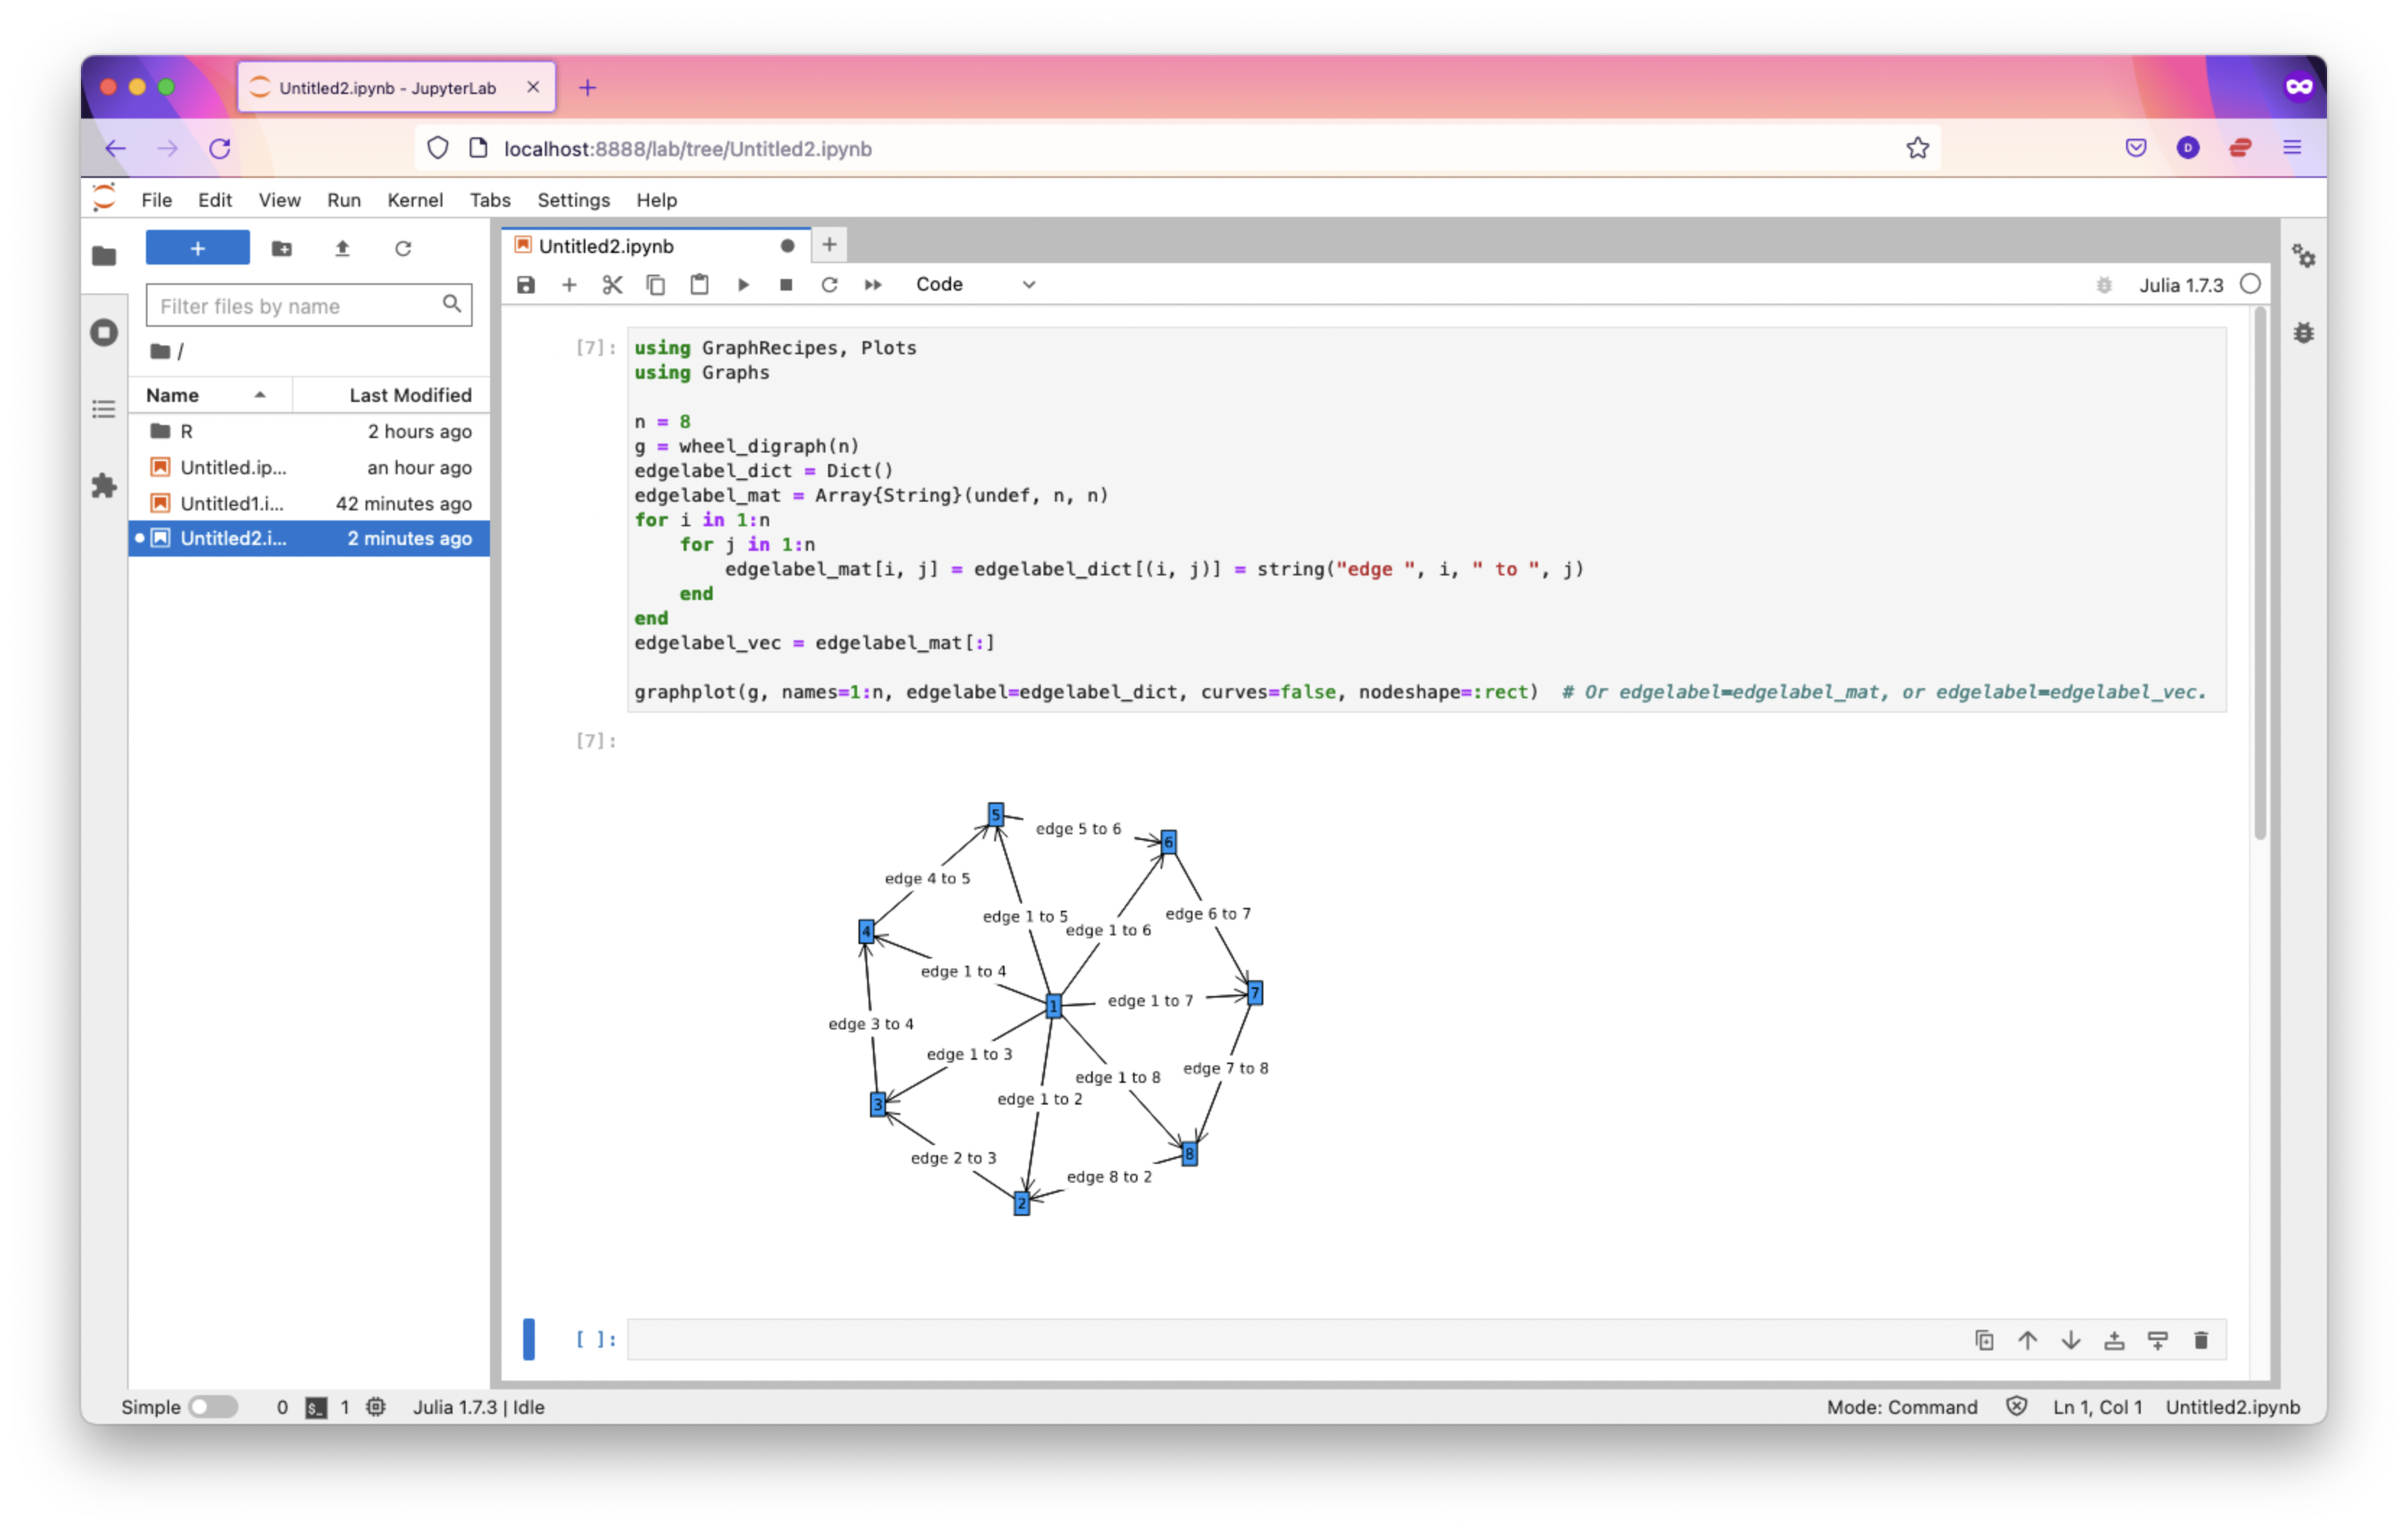
Task: Save the notebook with the save icon
Action: coord(525,285)
